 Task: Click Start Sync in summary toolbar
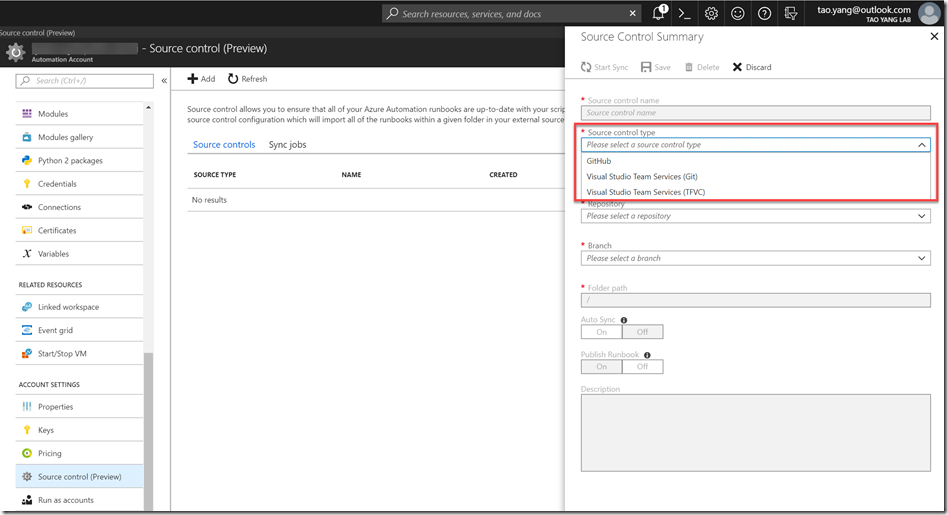604,67
